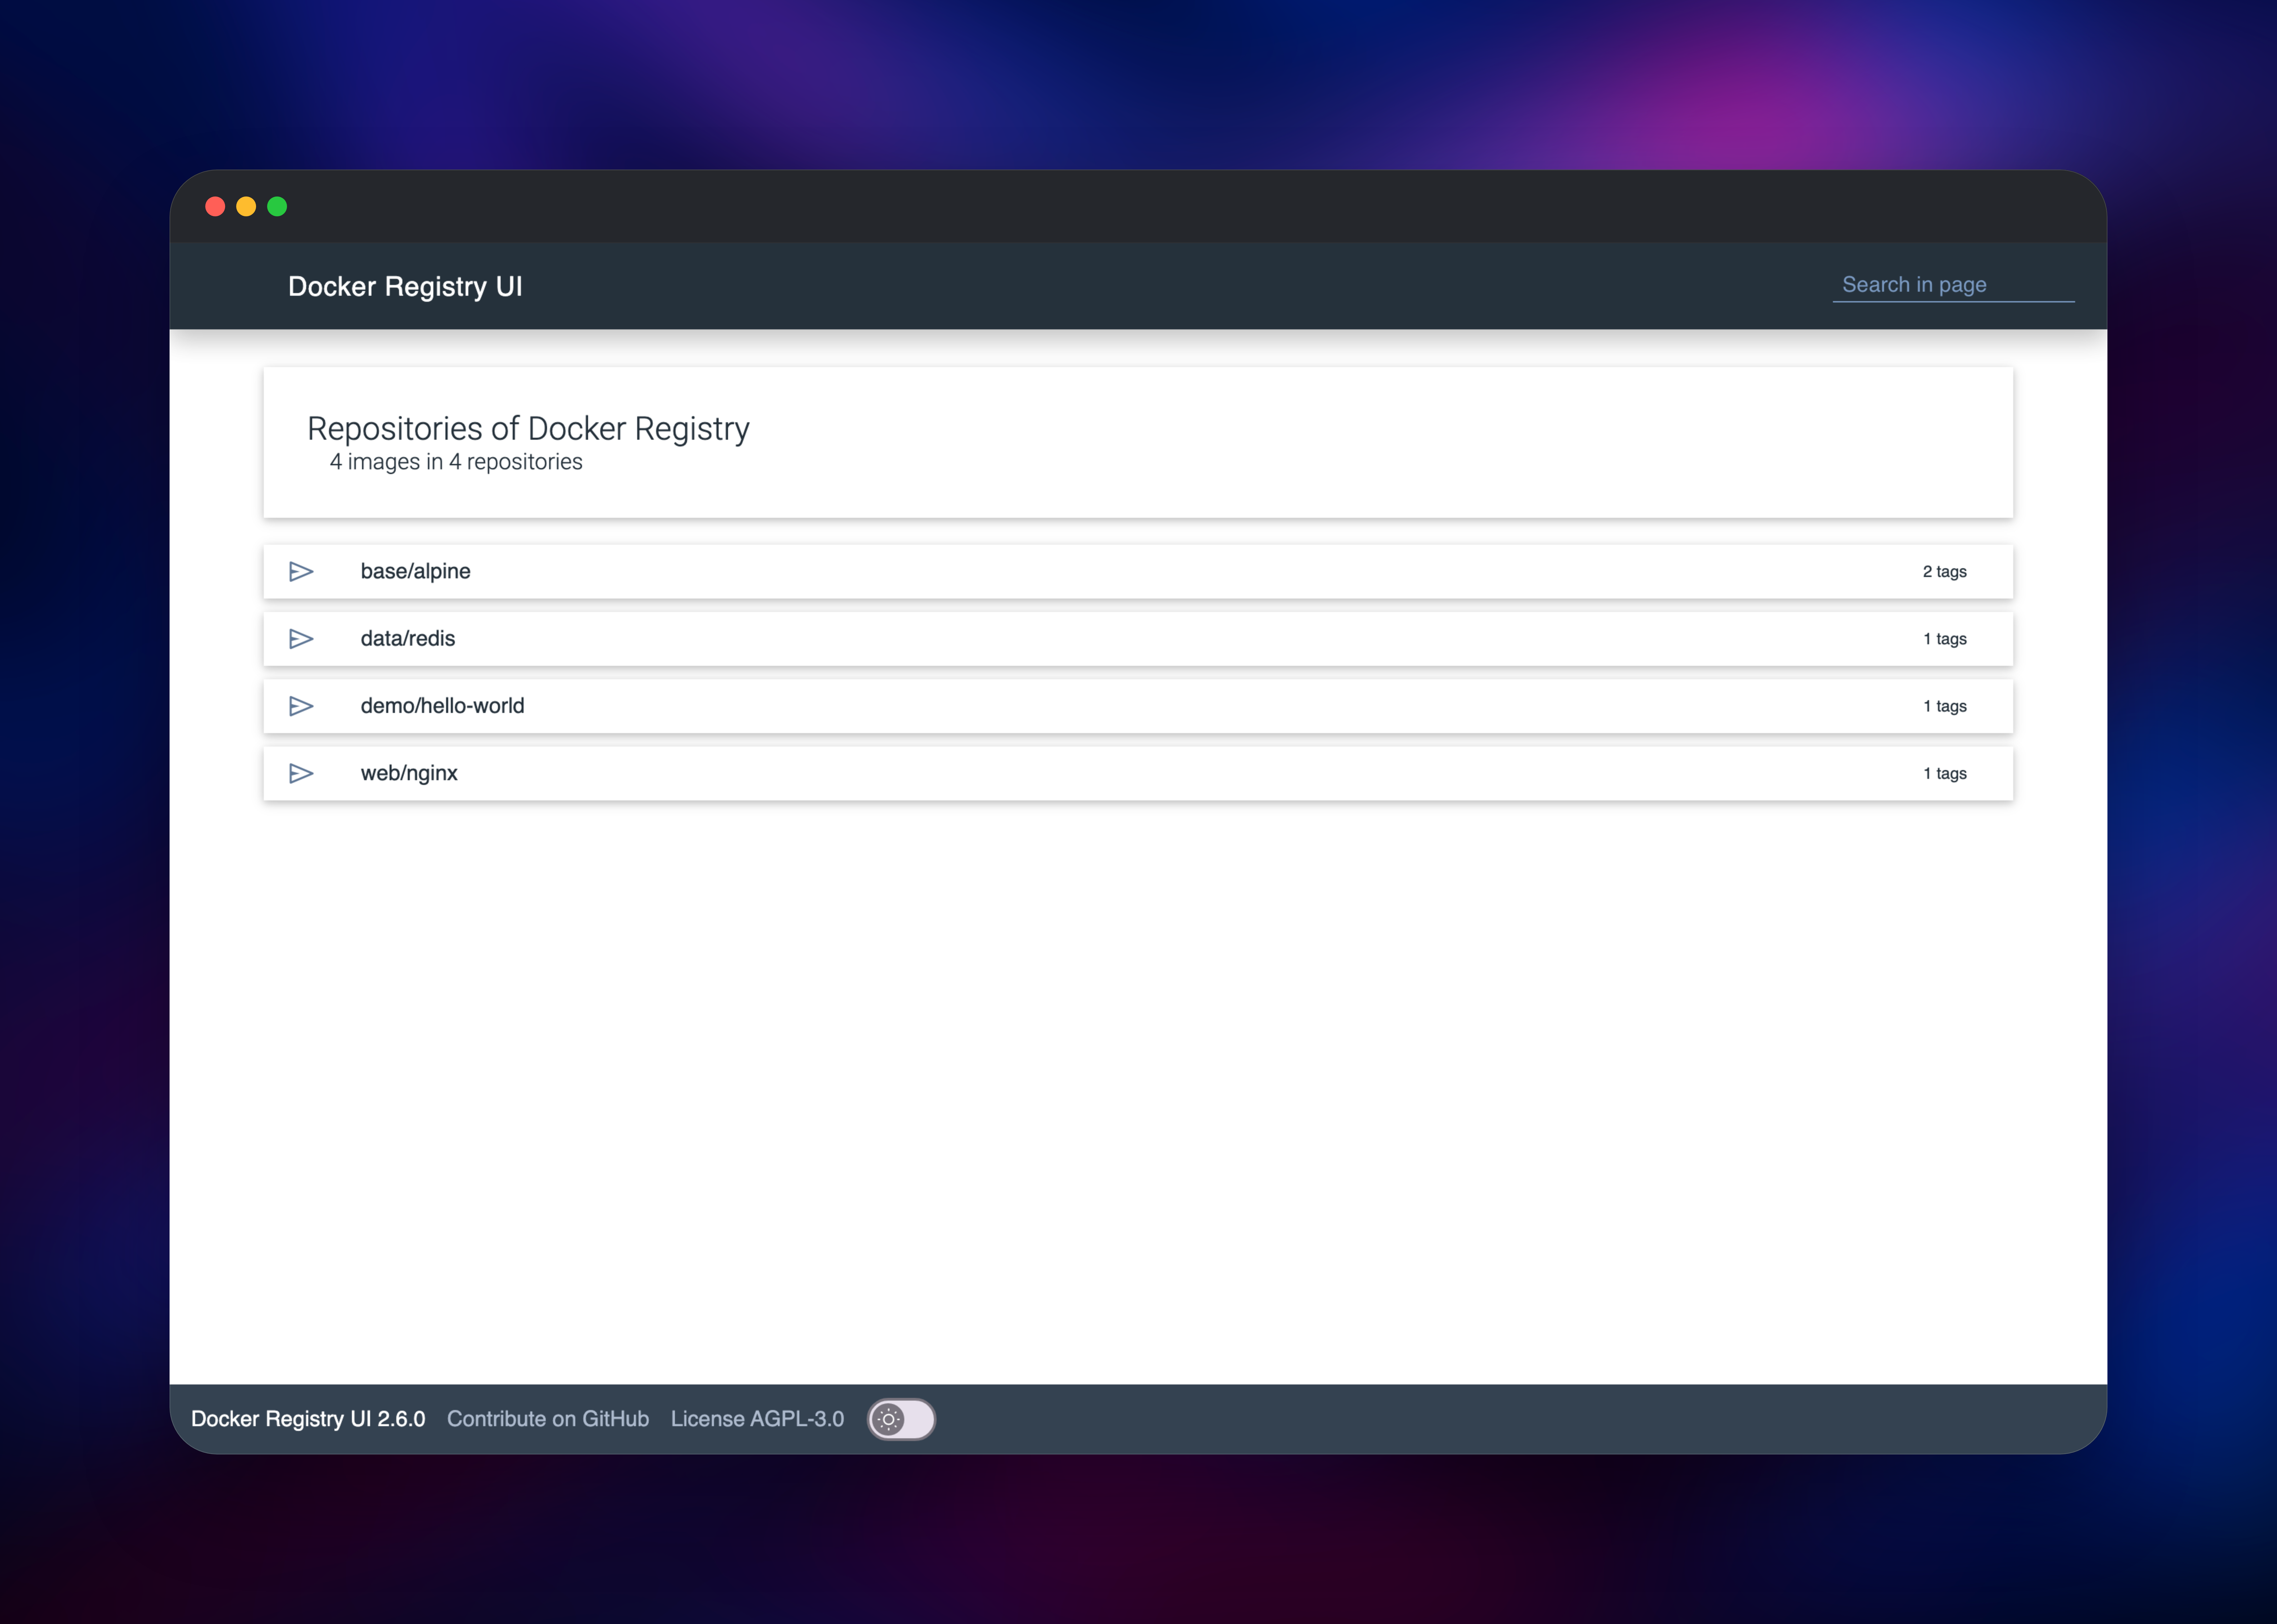
Task: Open the License AGPL-3.0 link
Action: click(x=757, y=1419)
